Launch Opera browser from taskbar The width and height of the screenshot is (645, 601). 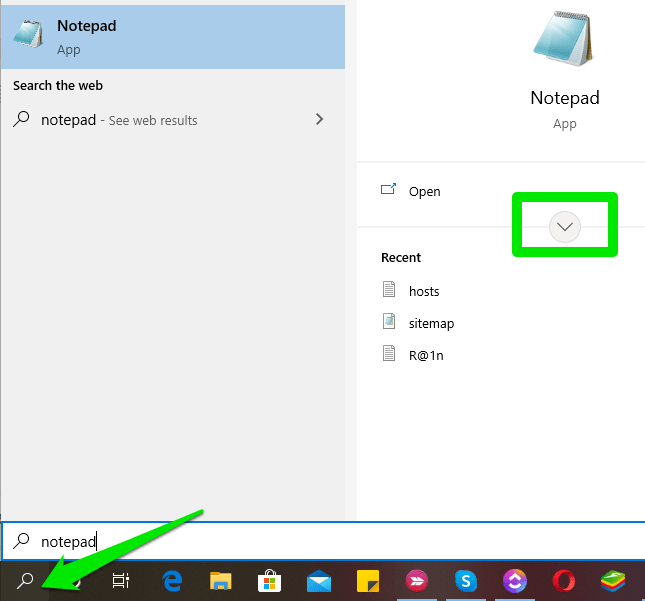coord(564,581)
